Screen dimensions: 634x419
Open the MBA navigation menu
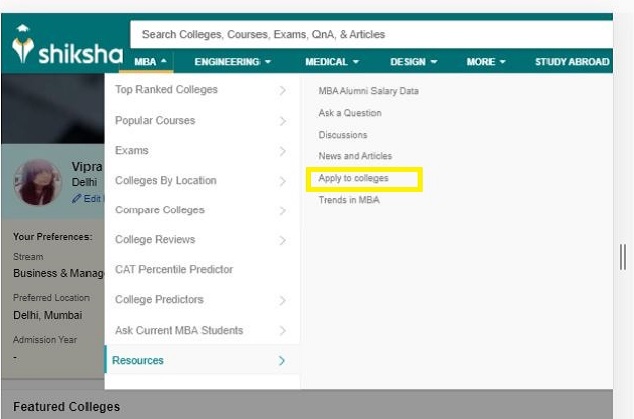pyautogui.click(x=150, y=62)
